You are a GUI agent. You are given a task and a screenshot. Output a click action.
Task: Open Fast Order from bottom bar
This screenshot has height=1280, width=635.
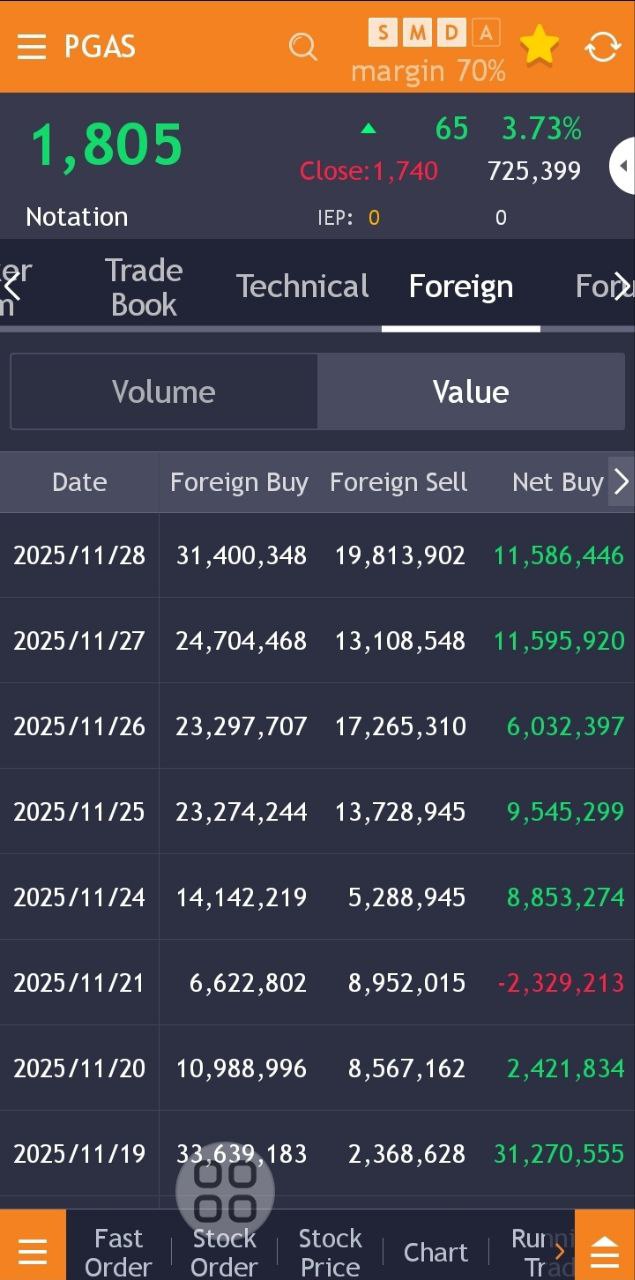pyautogui.click(x=118, y=1252)
